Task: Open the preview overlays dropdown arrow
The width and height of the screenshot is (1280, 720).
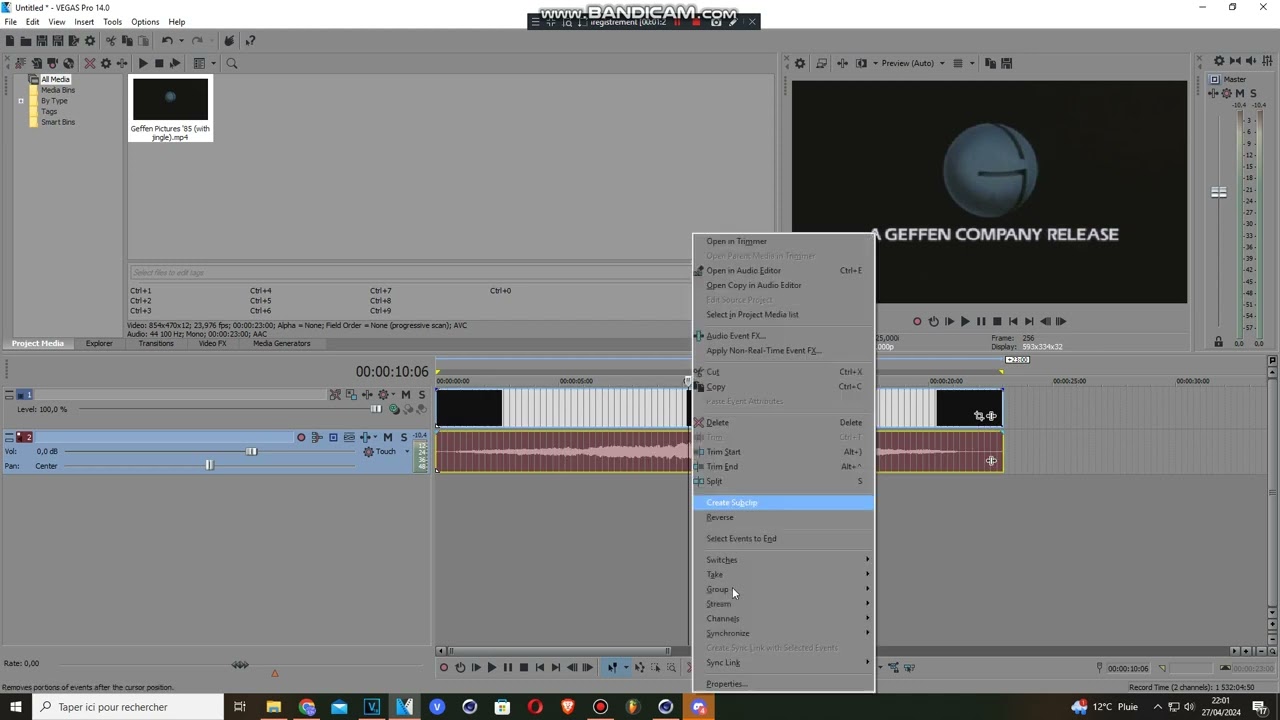Action: 972,63
